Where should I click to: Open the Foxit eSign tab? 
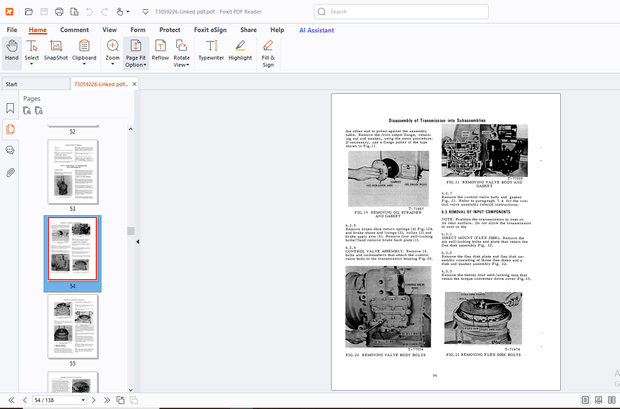tap(210, 30)
